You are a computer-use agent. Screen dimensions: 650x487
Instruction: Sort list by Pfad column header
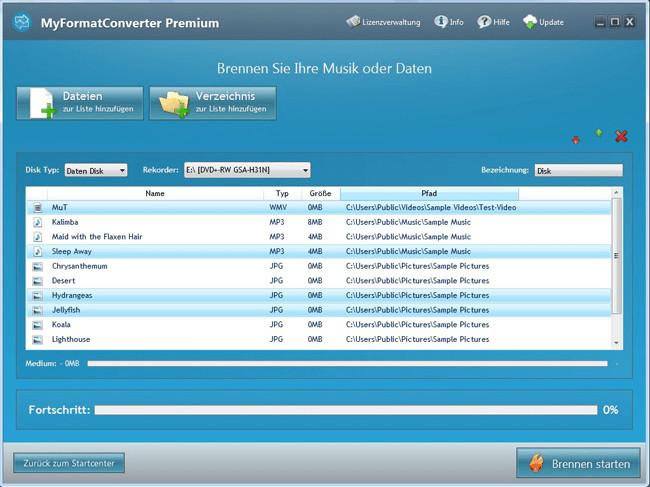[429, 193]
